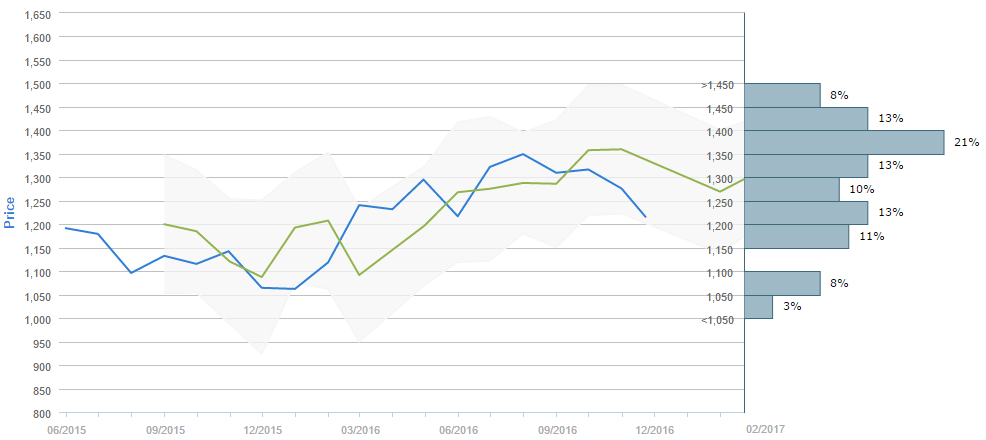Viewport: 986px width, 440px height.
Task: Click the 06/2015 x-axis date label
Action: [x=66, y=428]
